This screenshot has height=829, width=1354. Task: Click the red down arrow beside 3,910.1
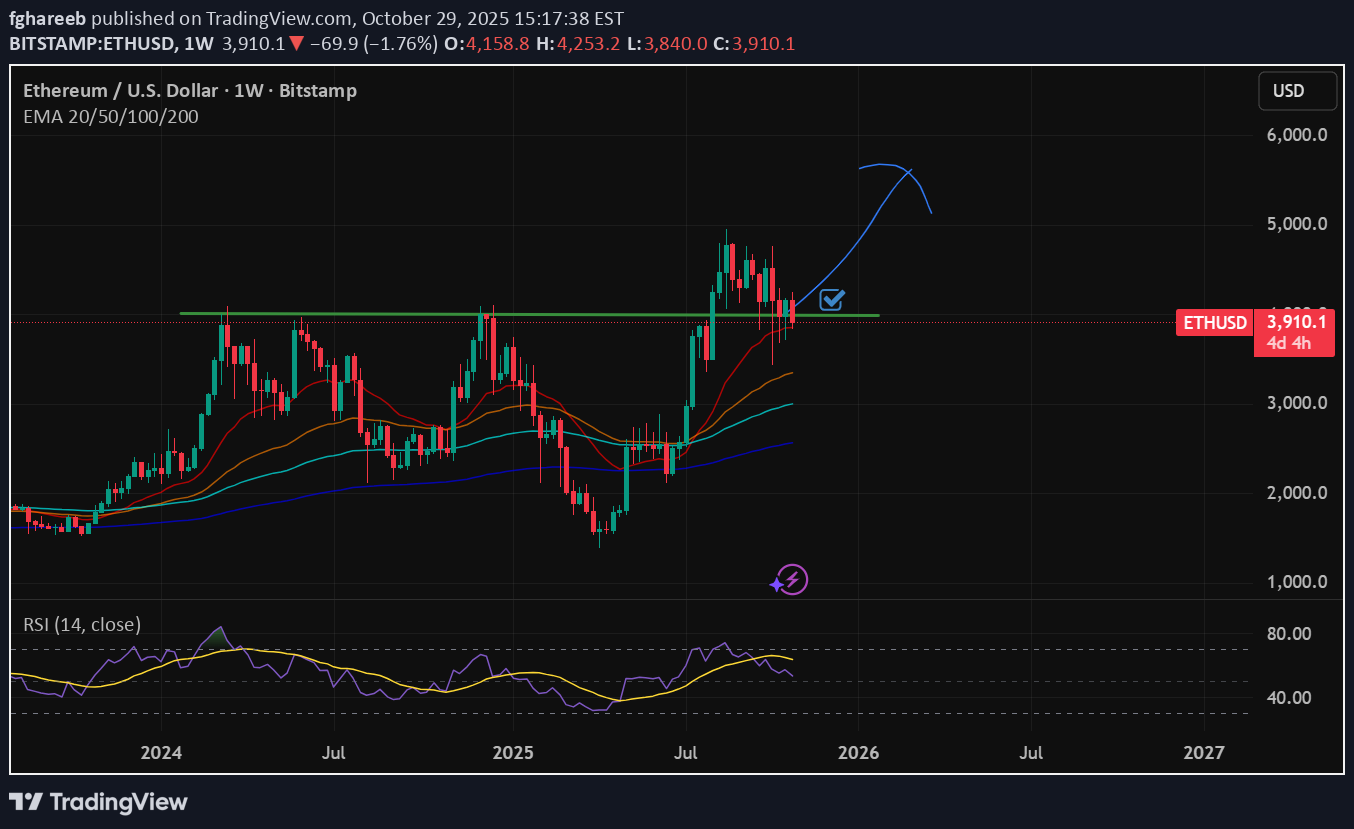[x=296, y=44]
